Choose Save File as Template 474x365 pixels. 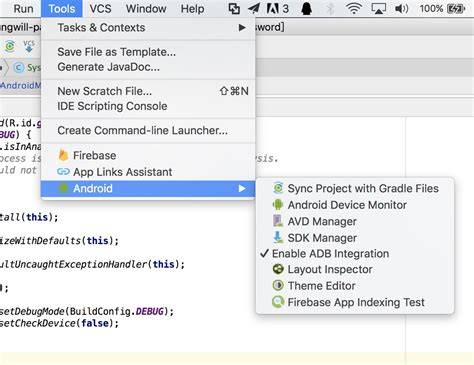click(x=148, y=52)
